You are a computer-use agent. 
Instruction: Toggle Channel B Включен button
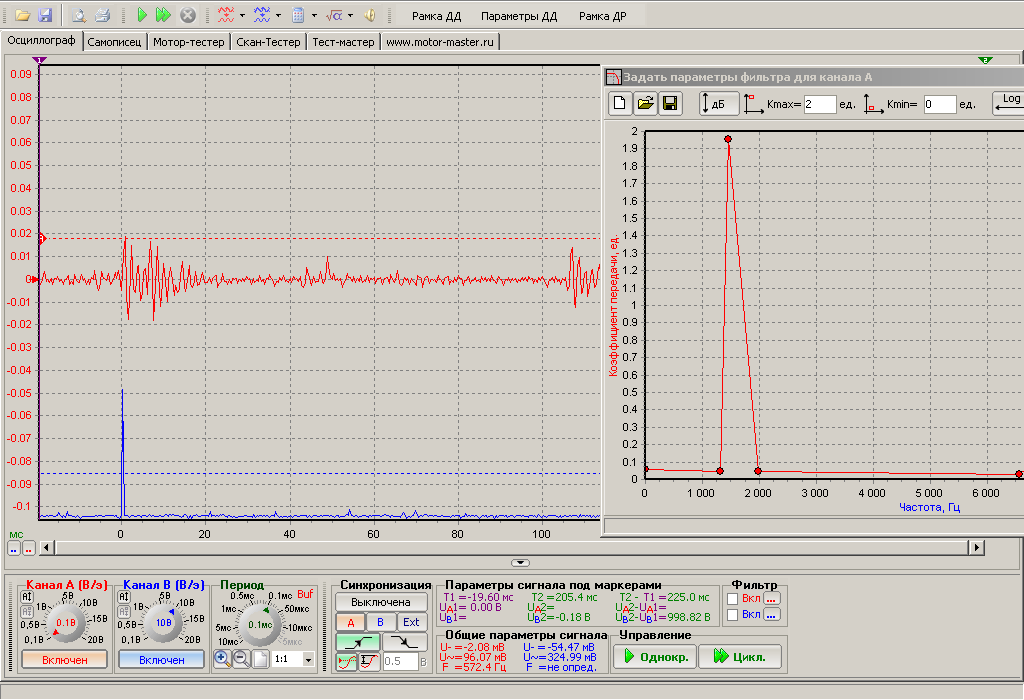pyautogui.click(x=161, y=660)
